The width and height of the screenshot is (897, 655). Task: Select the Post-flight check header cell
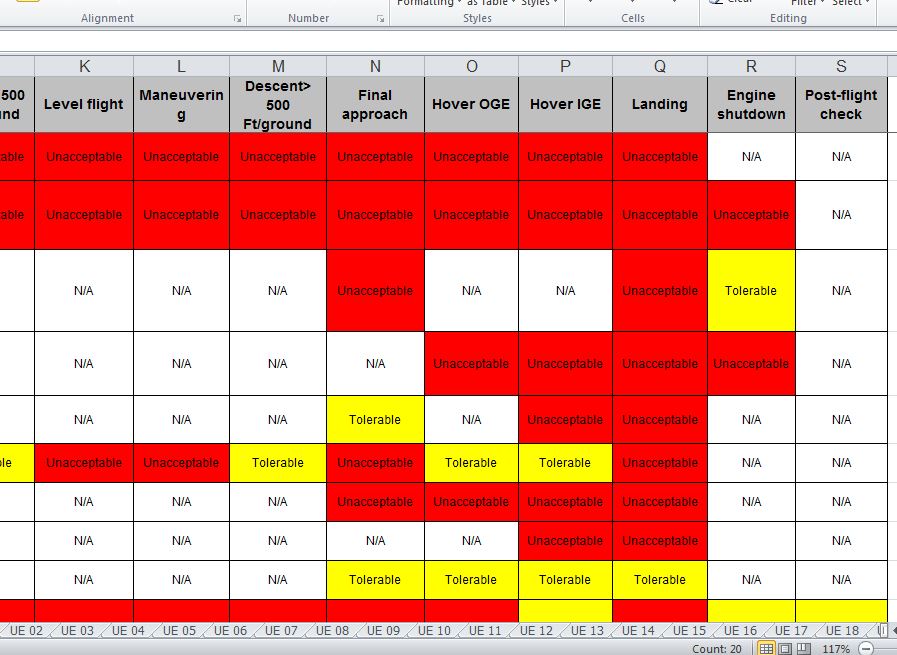tap(841, 104)
